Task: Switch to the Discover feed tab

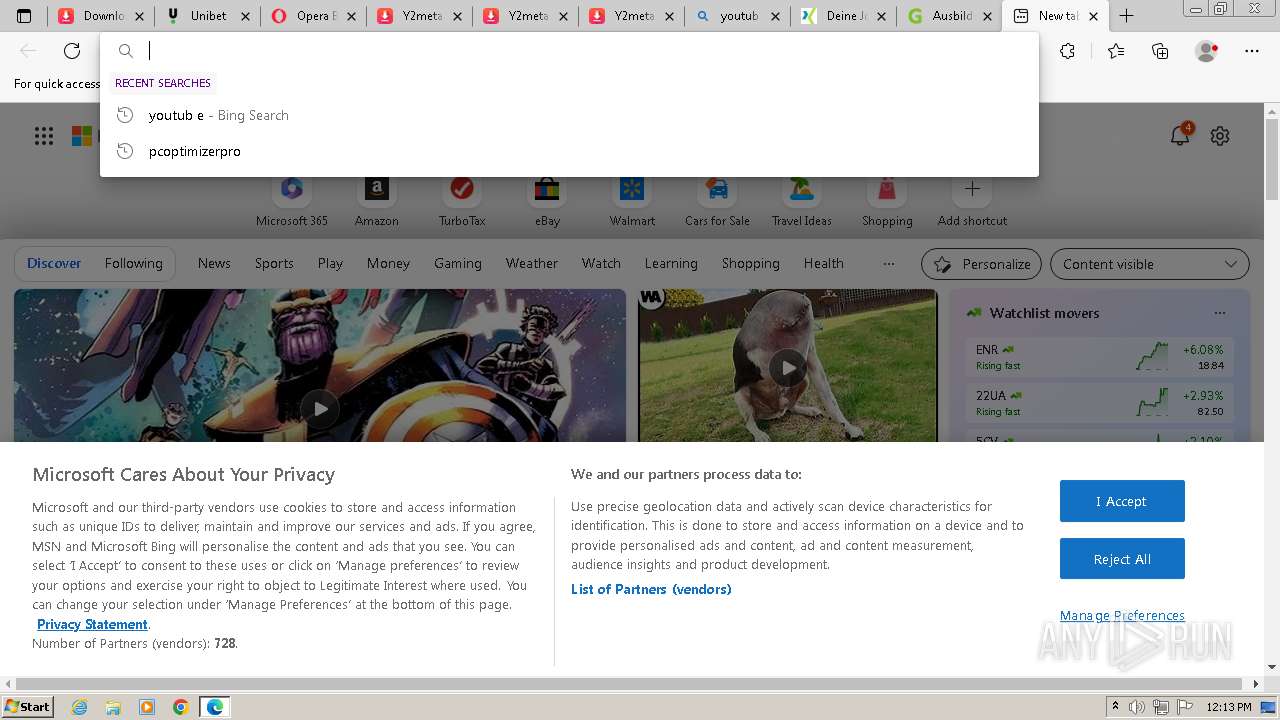Action: [x=54, y=263]
